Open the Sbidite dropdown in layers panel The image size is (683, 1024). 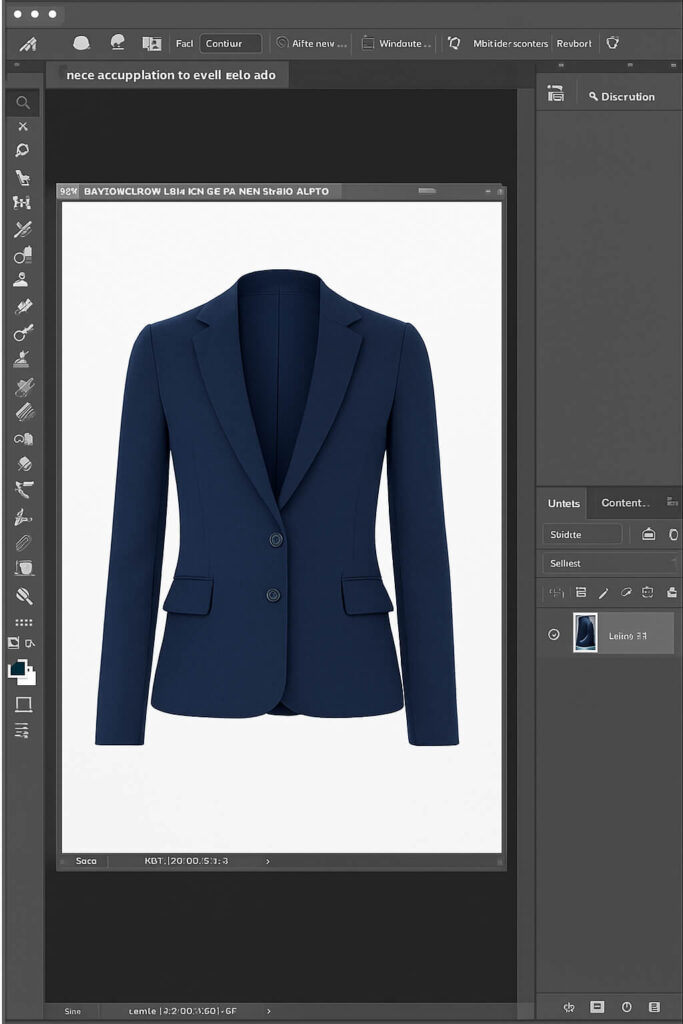click(x=582, y=535)
